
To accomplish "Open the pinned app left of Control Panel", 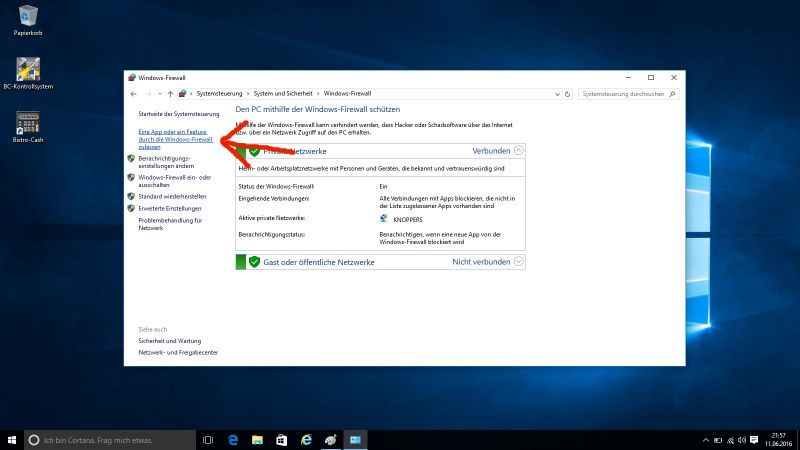I will 331,440.
